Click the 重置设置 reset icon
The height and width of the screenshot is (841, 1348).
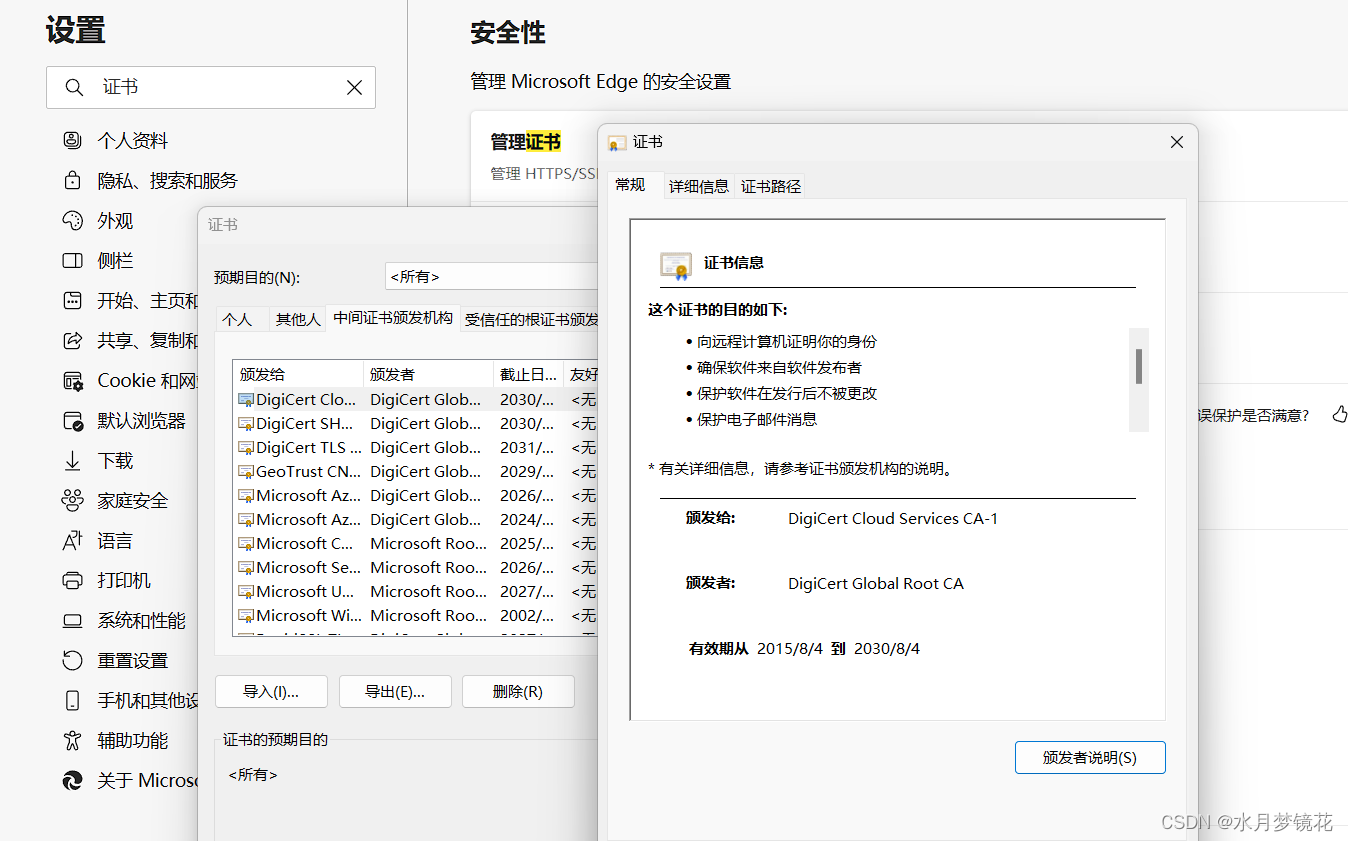point(72,661)
